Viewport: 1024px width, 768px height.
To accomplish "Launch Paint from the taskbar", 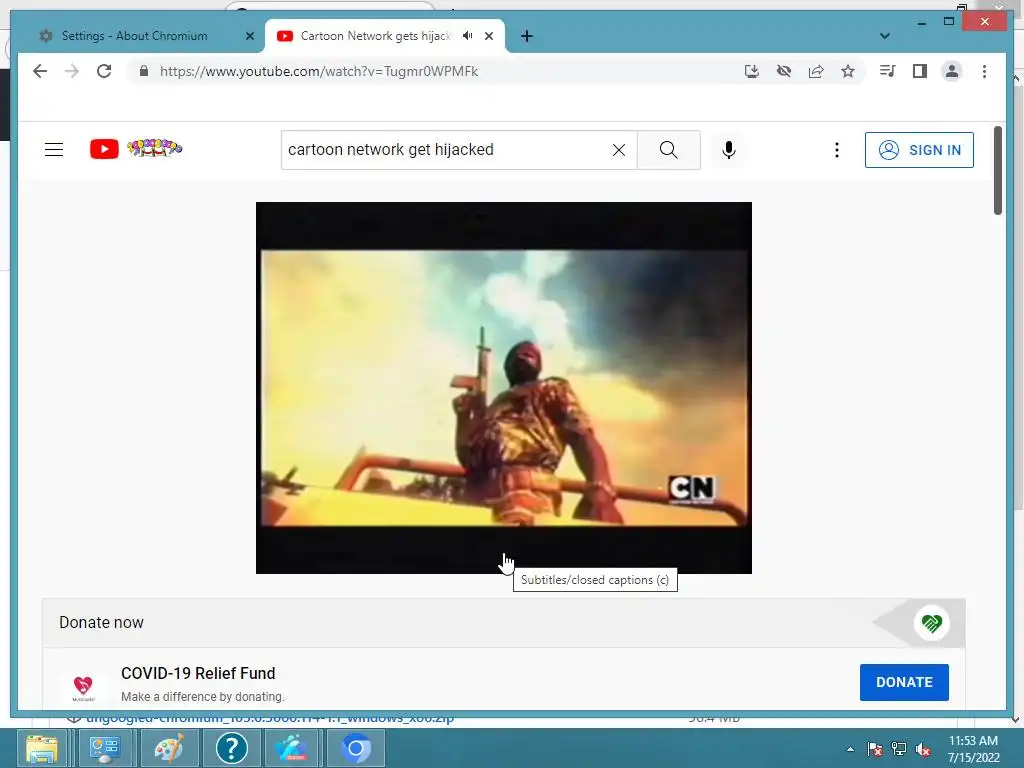I will pyautogui.click(x=168, y=748).
